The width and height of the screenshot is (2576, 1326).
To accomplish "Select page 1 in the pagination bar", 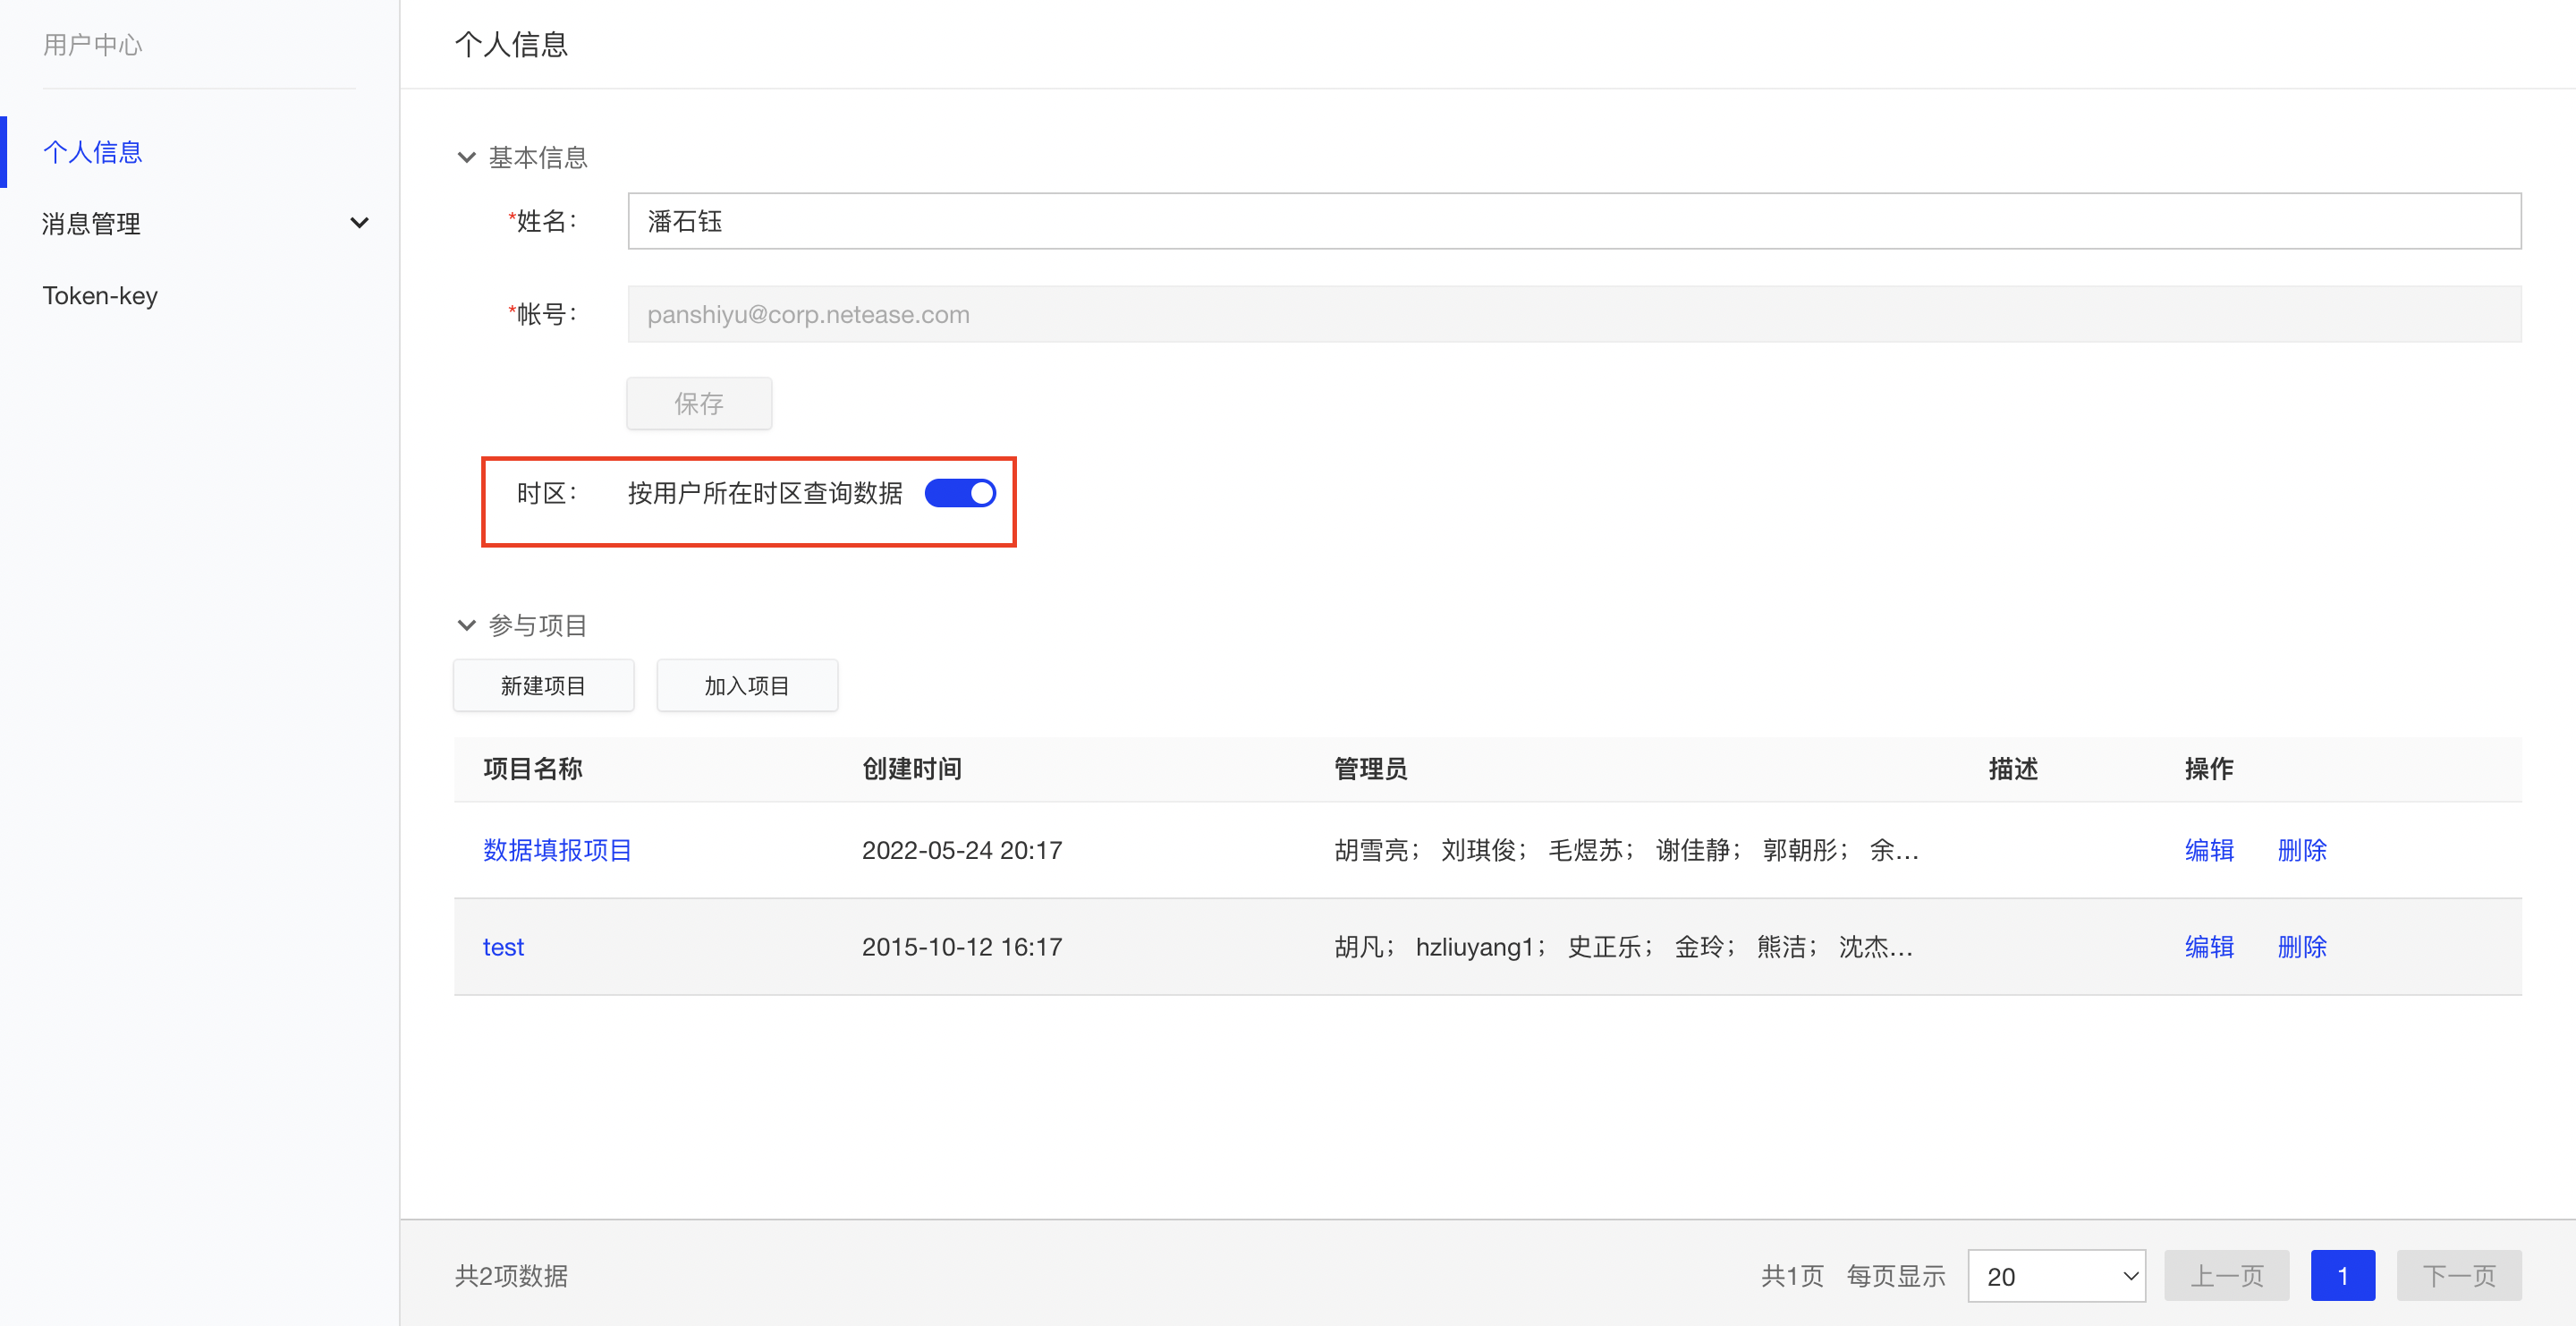I will tap(2343, 1275).
